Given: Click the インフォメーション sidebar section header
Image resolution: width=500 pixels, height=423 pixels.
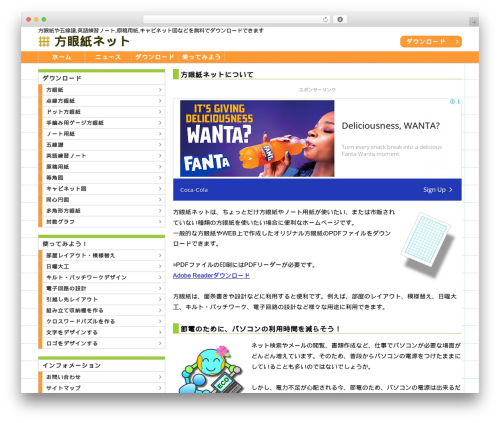Looking at the screenshot, I should pyautogui.click(x=102, y=366).
